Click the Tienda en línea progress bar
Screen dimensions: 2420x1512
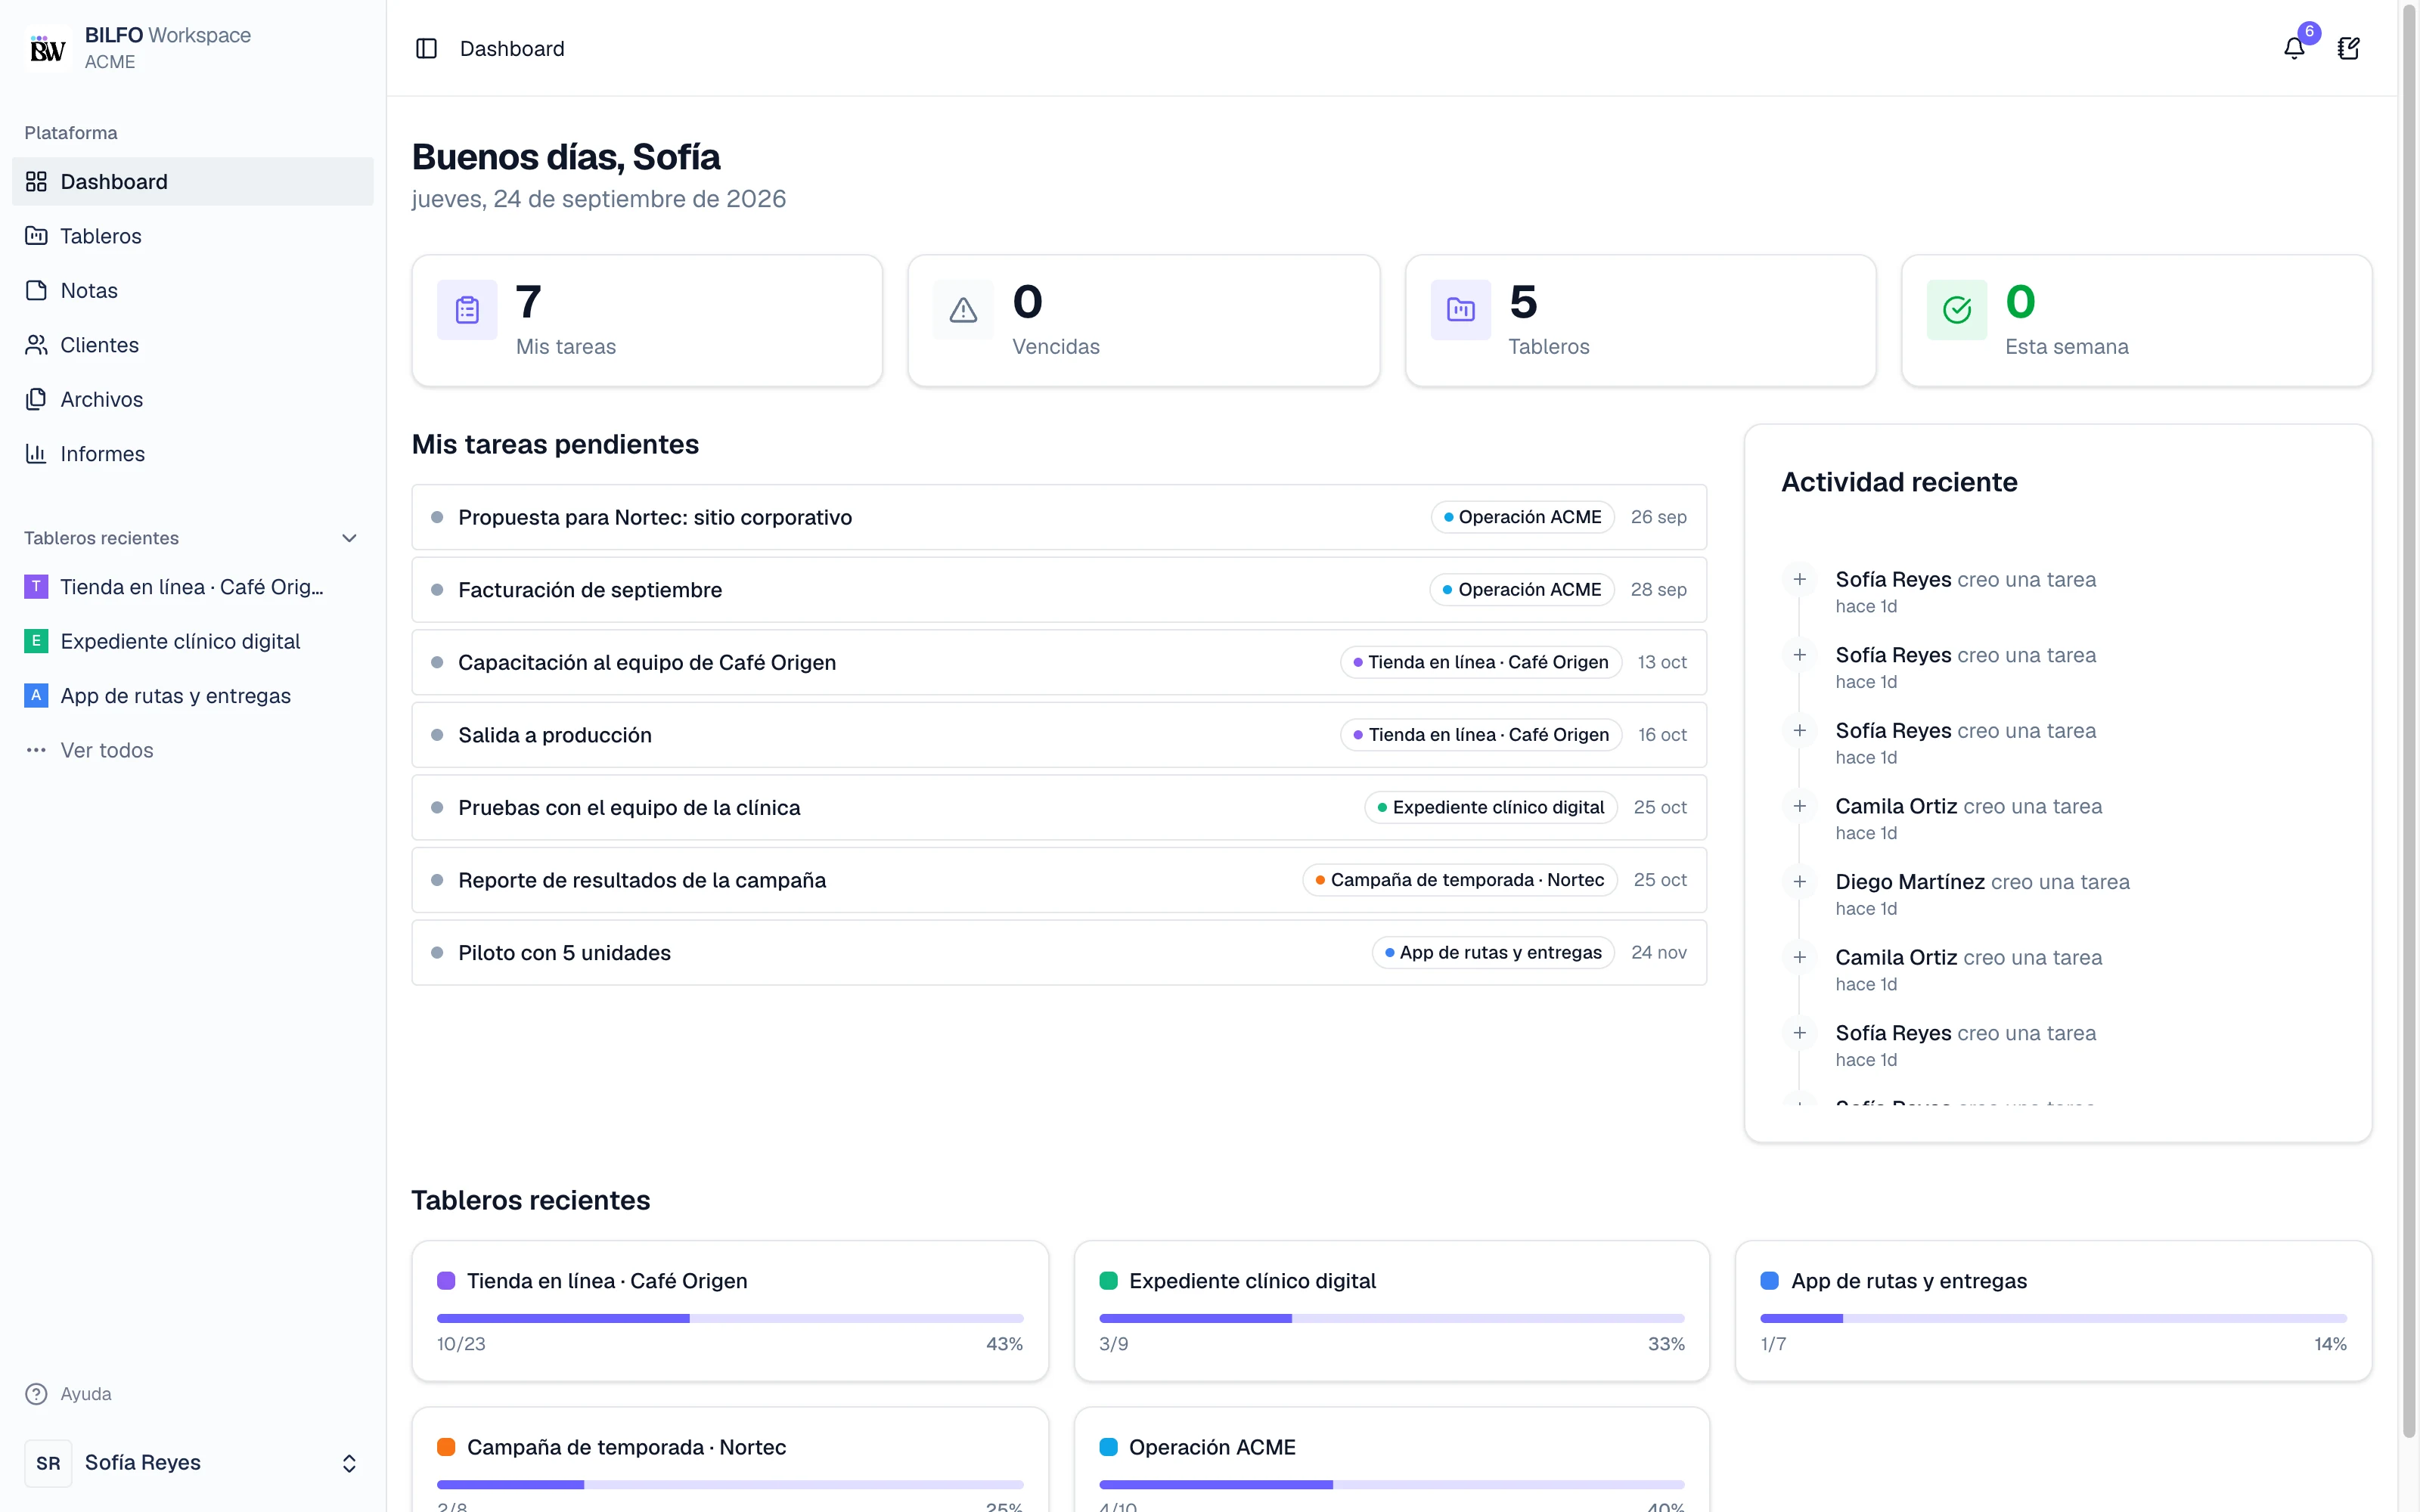[x=730, y=1318]
